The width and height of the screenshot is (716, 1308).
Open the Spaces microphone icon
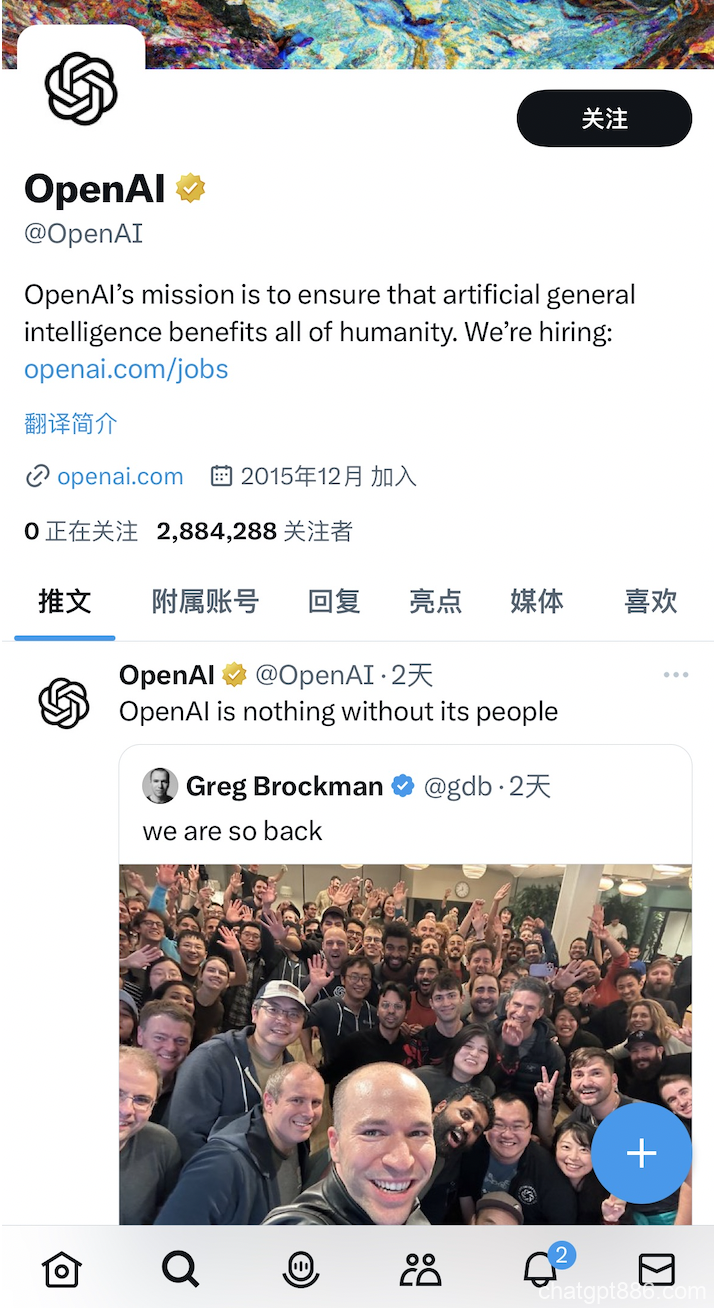pos(300,1269)
